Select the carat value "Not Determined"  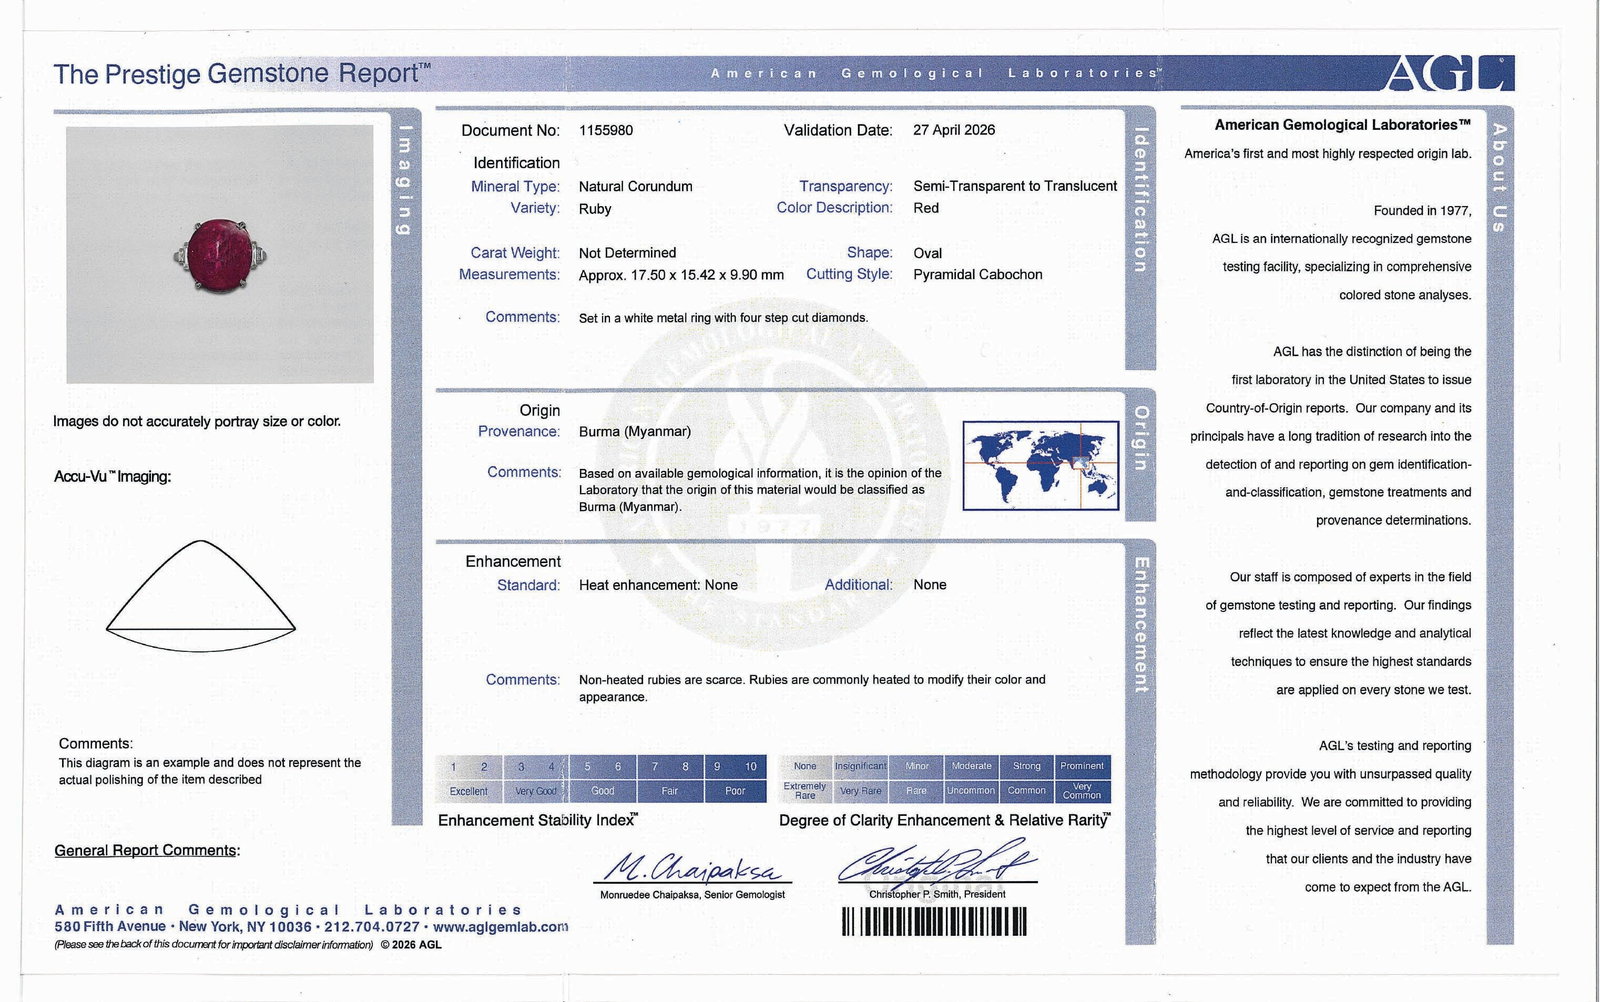point(628,253)
